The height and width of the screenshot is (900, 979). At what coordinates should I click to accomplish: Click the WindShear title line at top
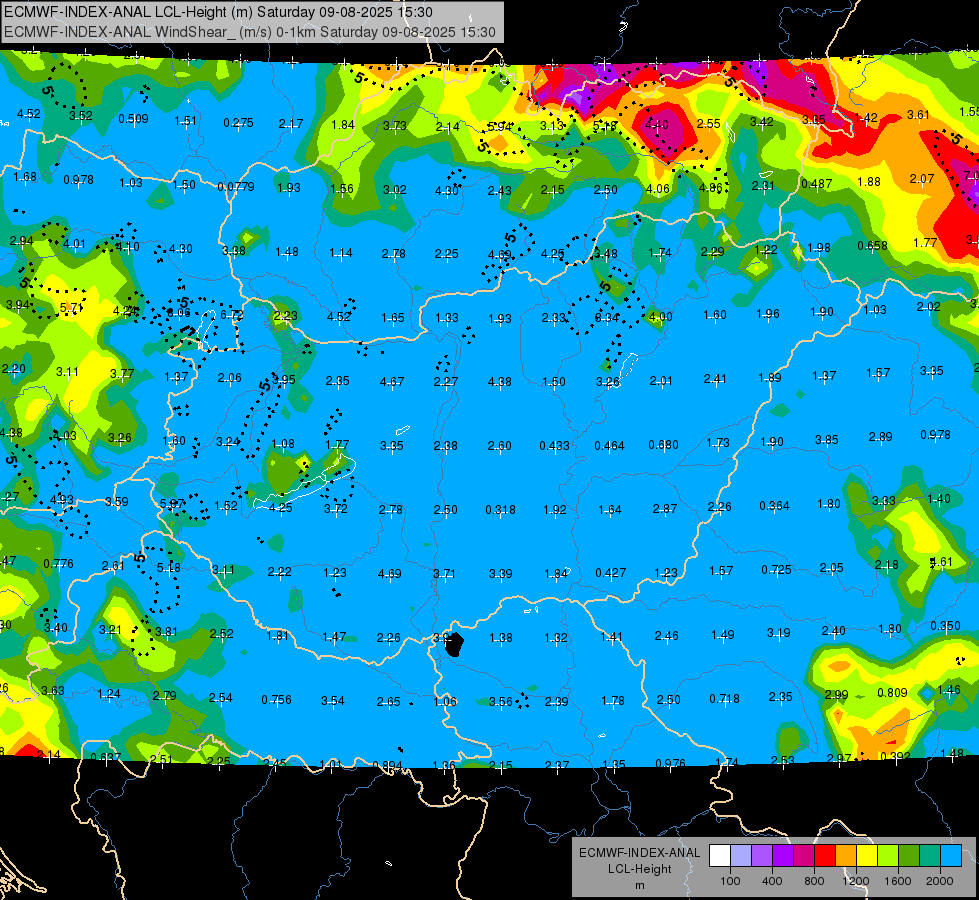tap(250, 32)
